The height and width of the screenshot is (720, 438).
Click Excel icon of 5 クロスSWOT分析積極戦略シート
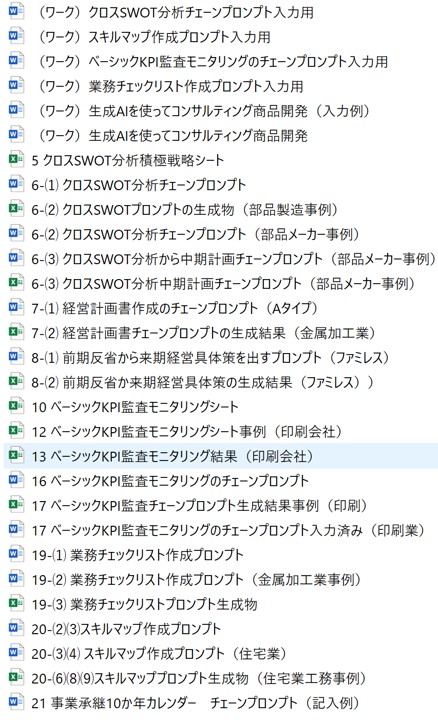(16, 159)
